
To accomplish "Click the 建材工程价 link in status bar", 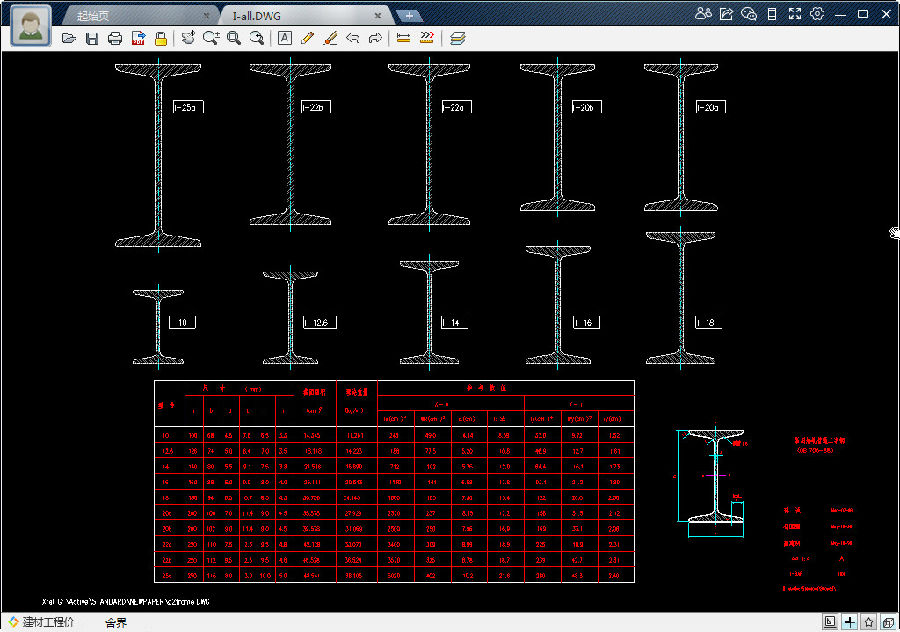I will click(x=47, y=623).
